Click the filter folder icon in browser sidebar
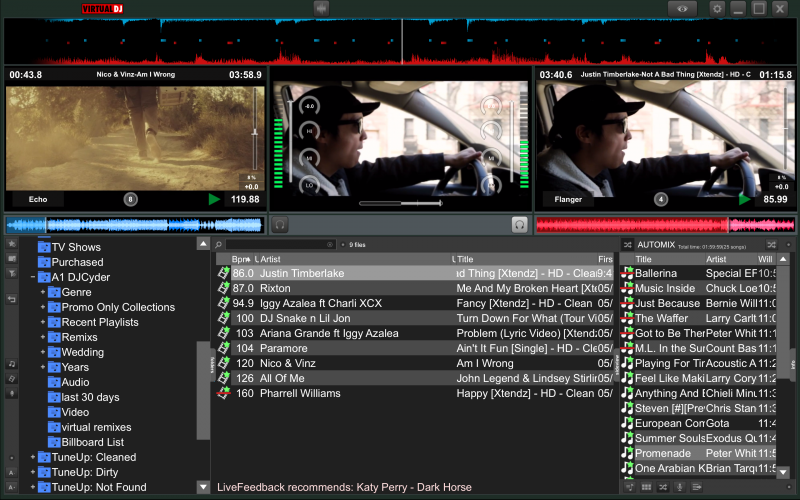 (12, 274)
